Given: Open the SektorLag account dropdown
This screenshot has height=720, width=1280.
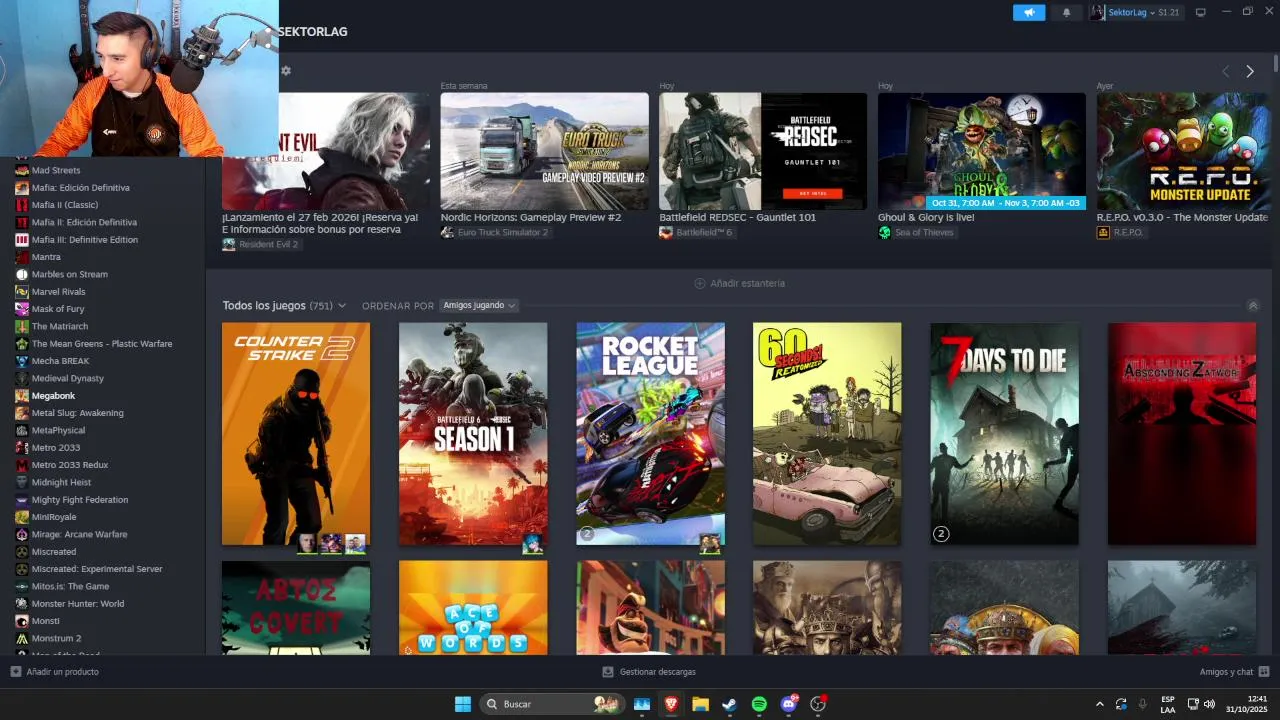Looking at the screenshot, I should click(x=1135, y=12).
